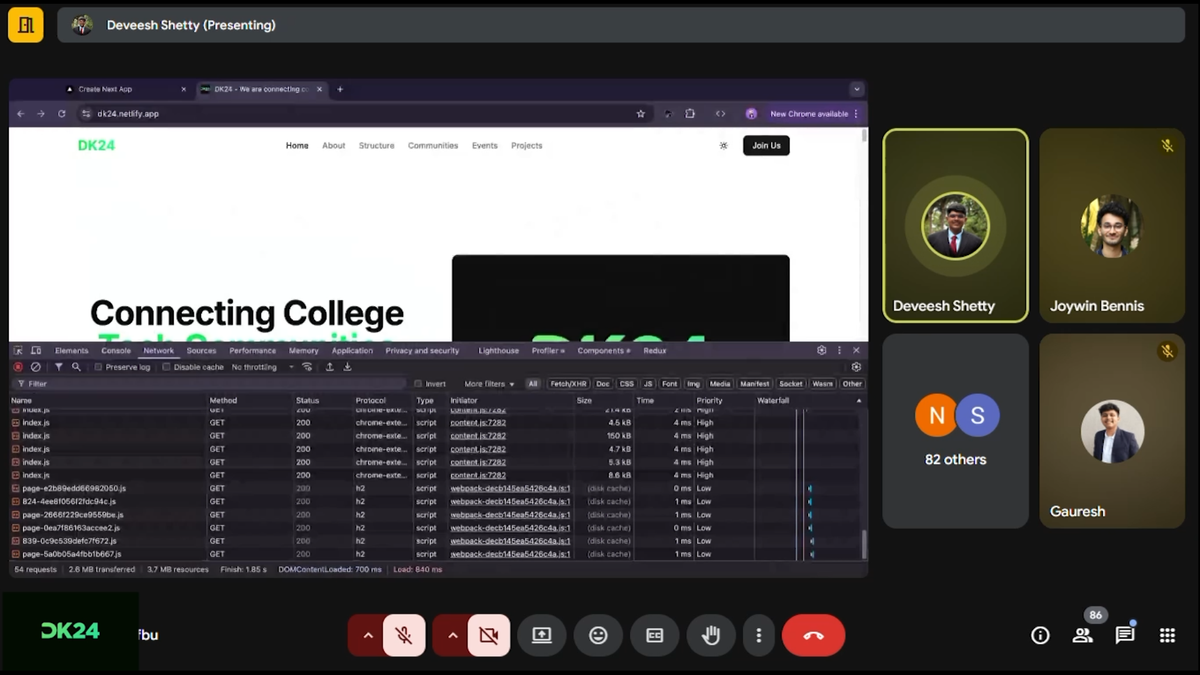Click the 82 others participant tile
1200x675 pixels.
955,431
